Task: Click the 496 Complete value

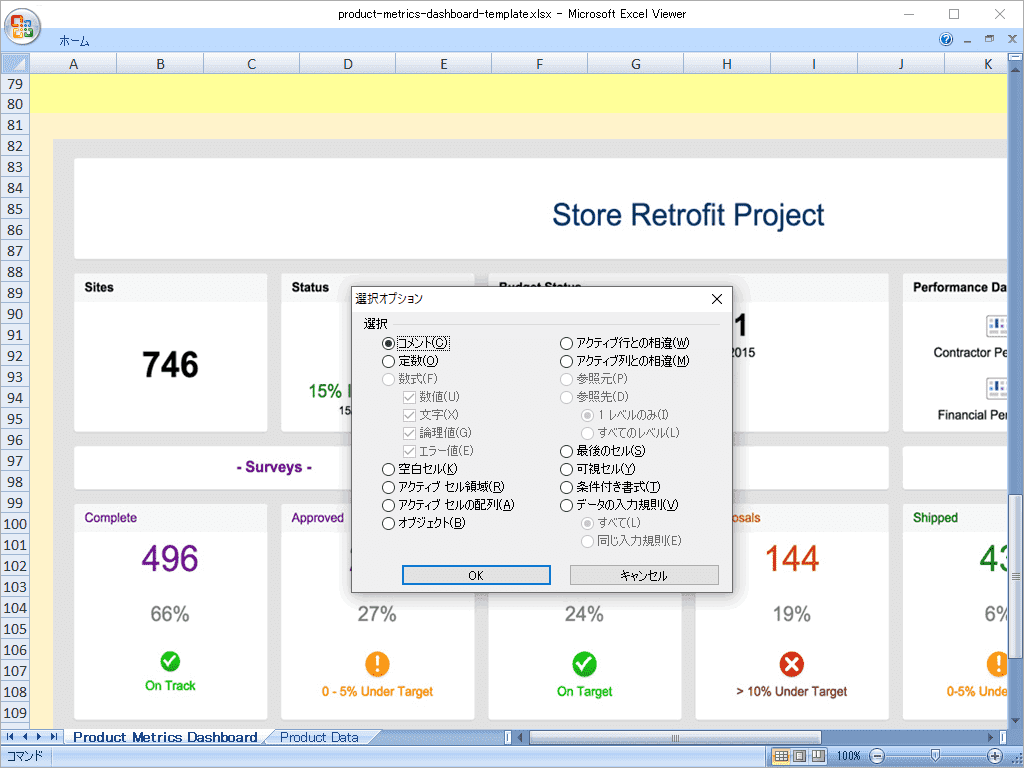Action: tap(170, 558)
